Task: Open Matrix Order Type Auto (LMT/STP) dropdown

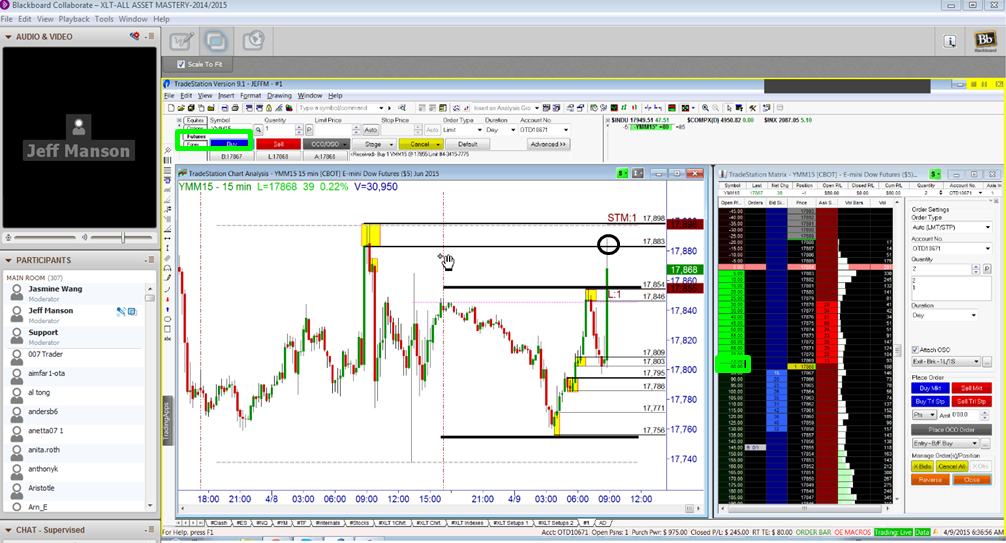Action: (951, 227)
